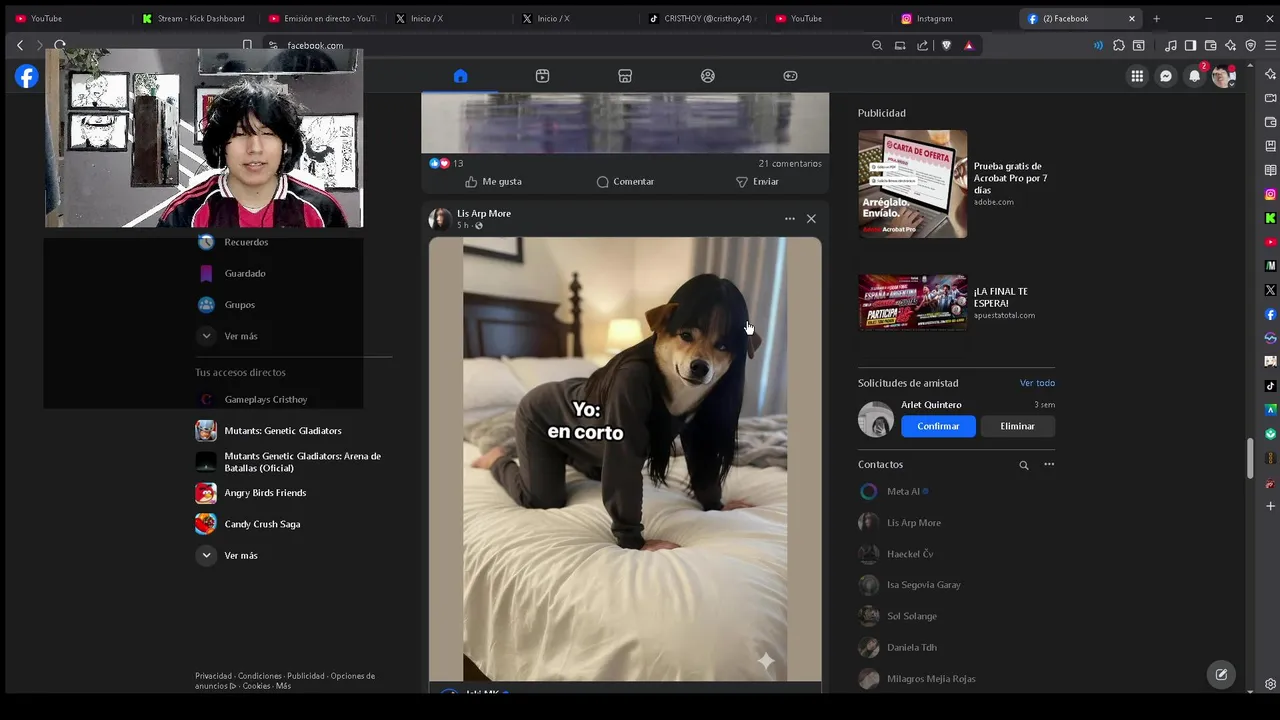Open the browser extensions puzzle icon

pyautogui.click(x=1119, y=45)
